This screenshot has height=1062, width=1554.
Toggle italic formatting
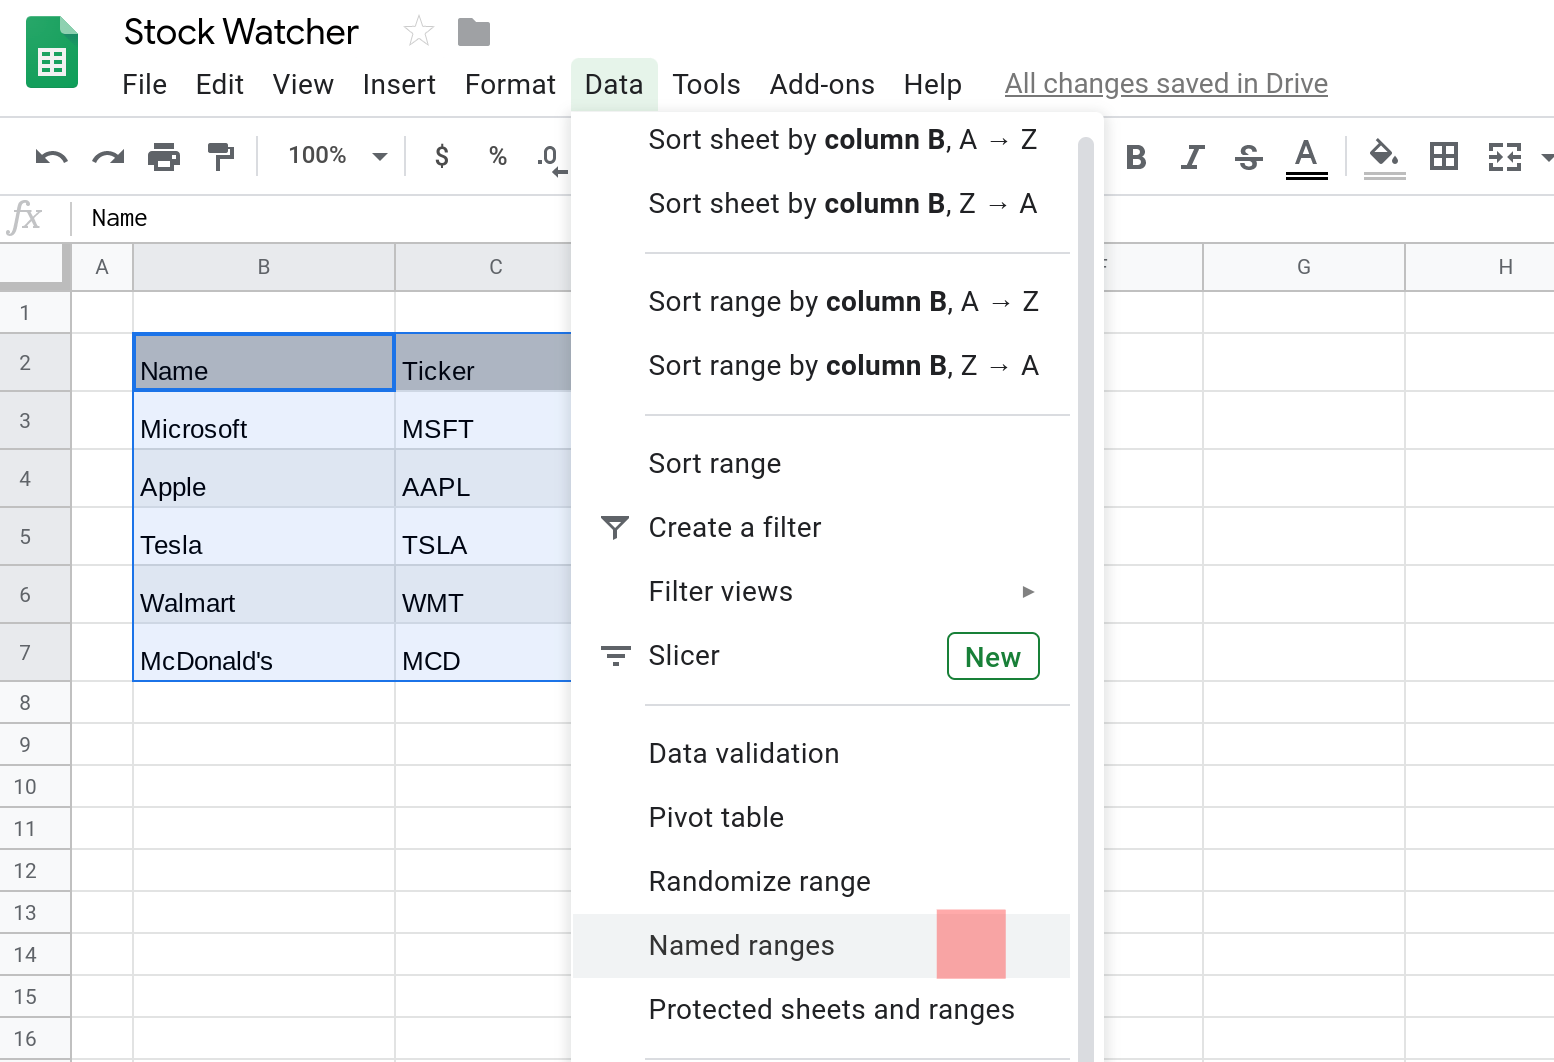tap(1192, 157)
